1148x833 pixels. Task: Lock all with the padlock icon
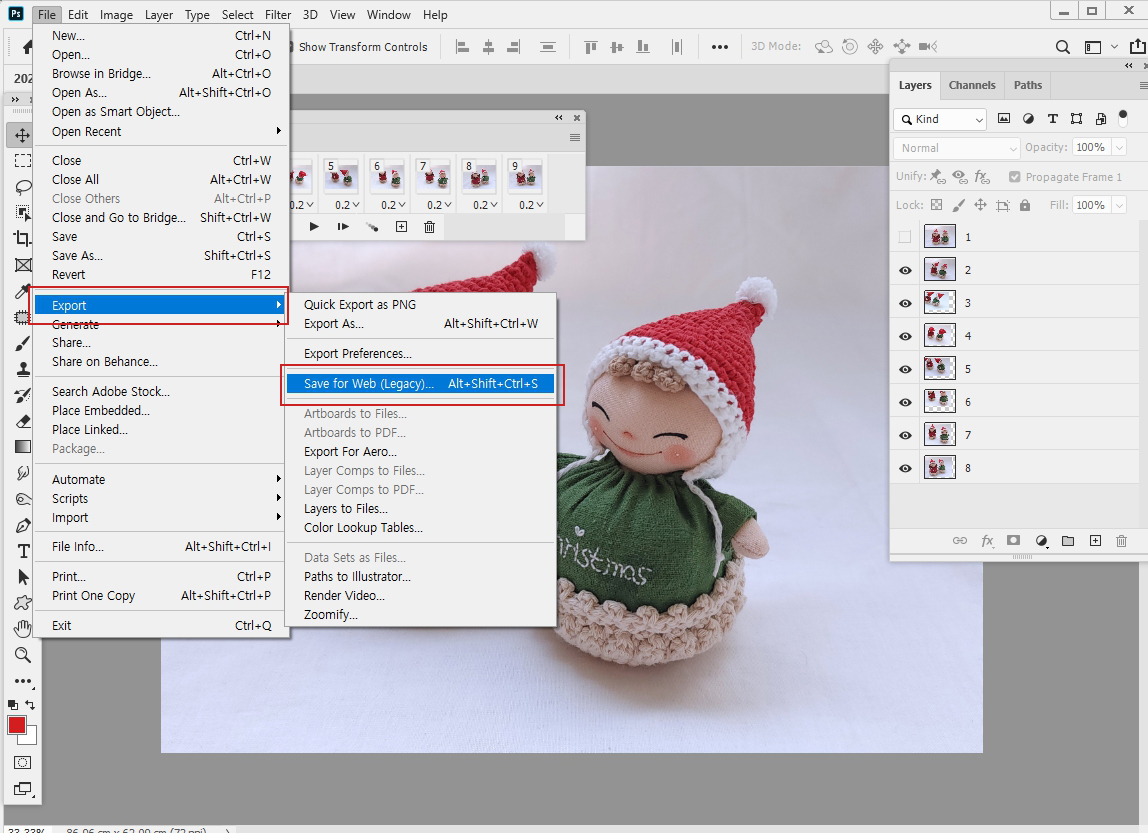(1025, 206)
